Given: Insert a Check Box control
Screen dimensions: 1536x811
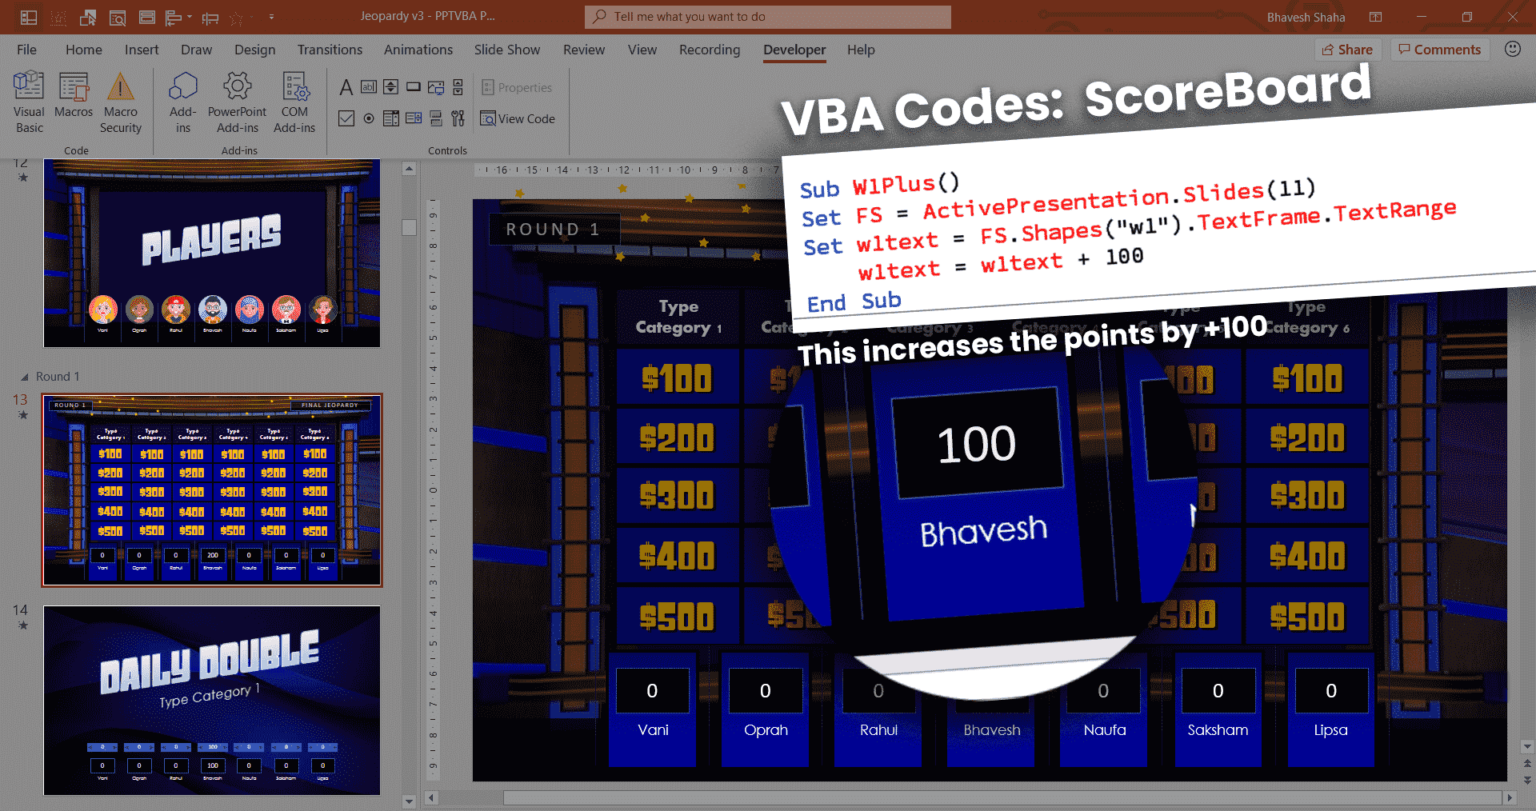Looking at the screenshot, I should tap(347, 118).
